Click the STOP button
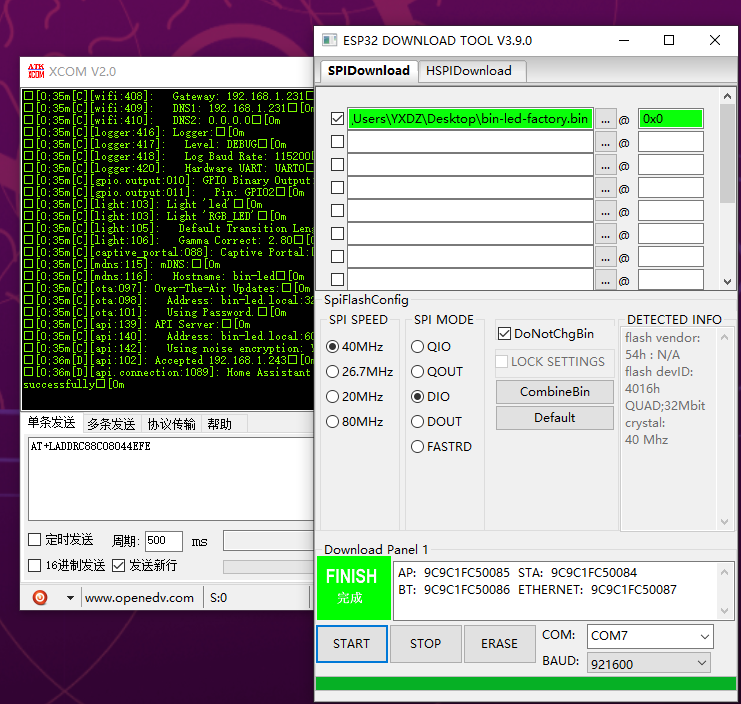This screenshot has height=704, width=741. point(426,644)
